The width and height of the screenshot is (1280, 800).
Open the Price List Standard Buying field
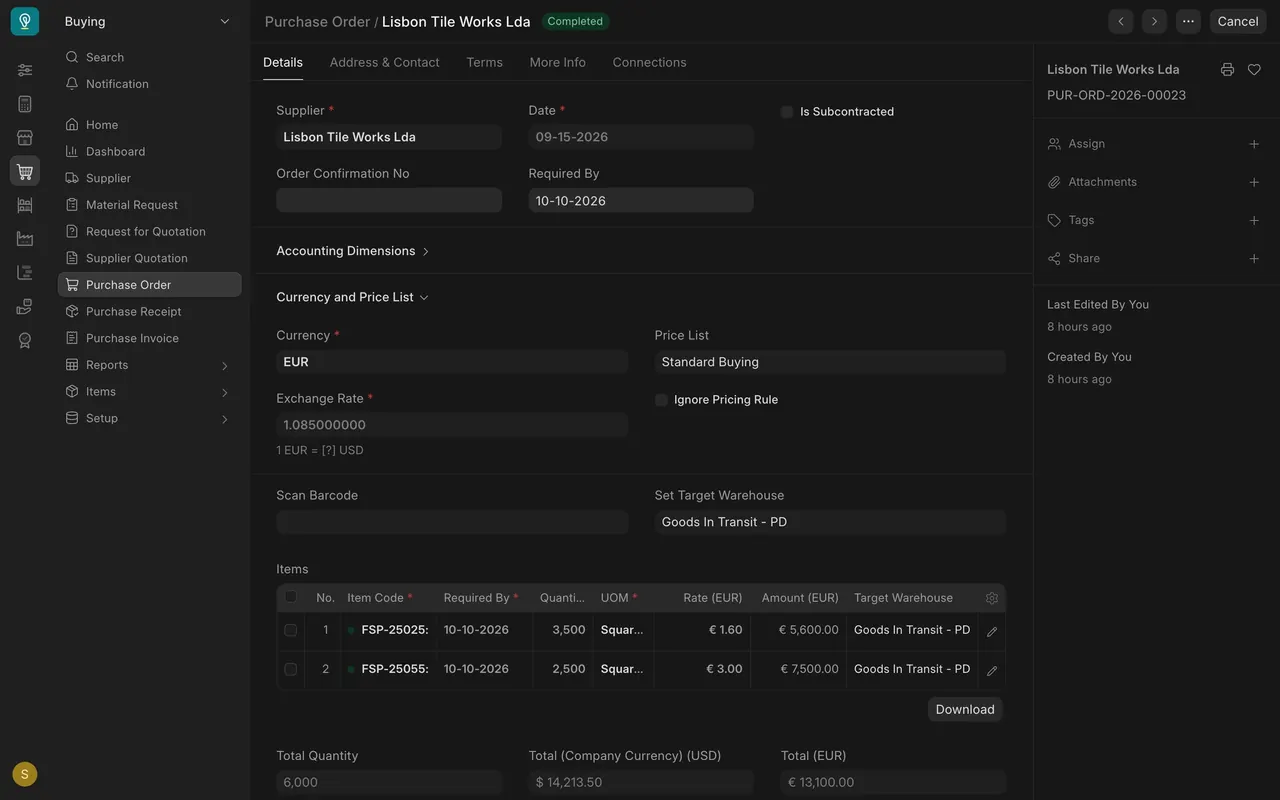pyautogui.click(x=830, y=362)
